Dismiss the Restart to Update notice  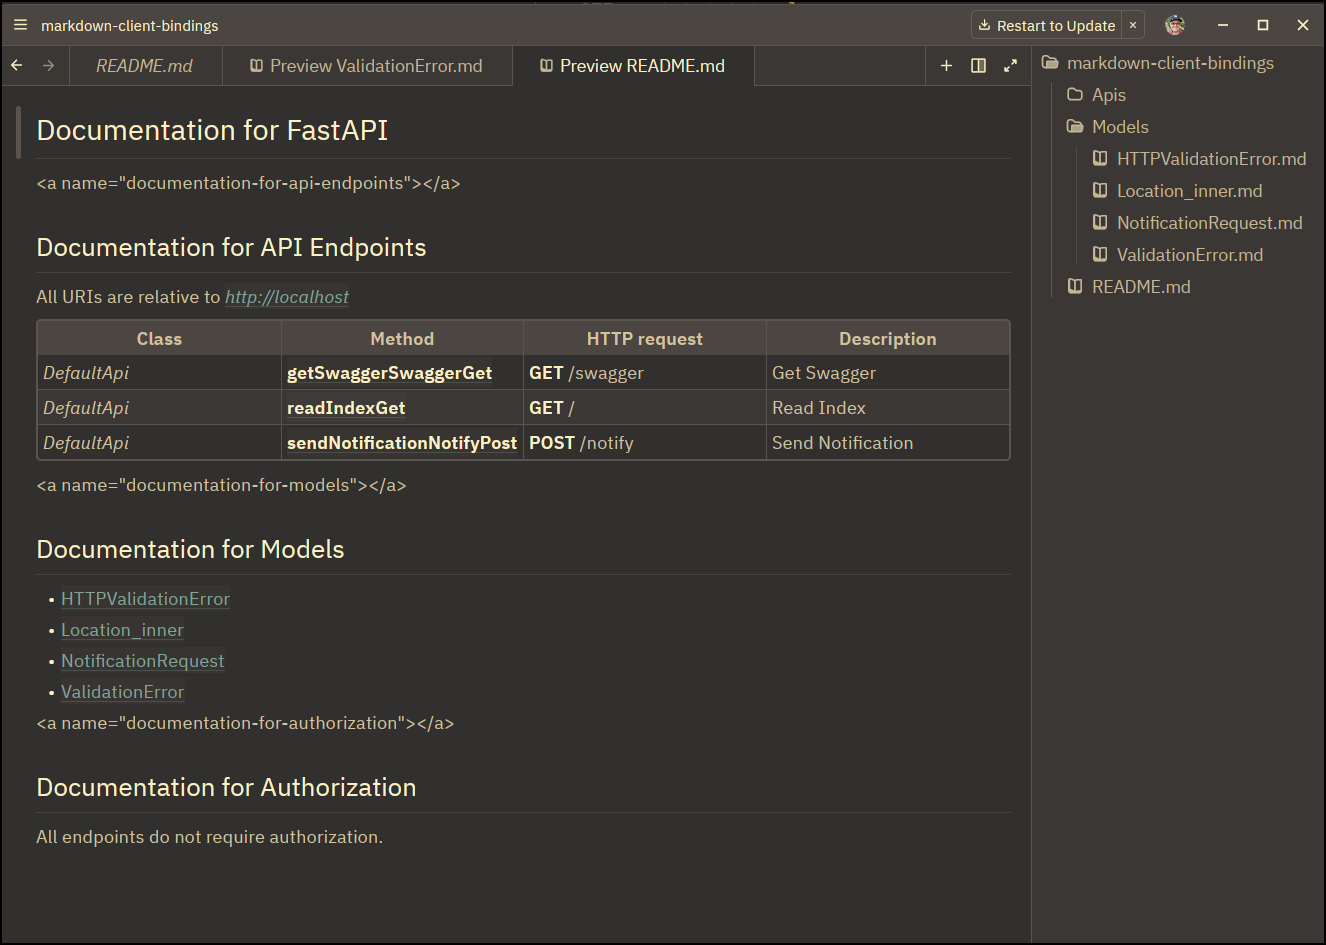point(1133,25)
